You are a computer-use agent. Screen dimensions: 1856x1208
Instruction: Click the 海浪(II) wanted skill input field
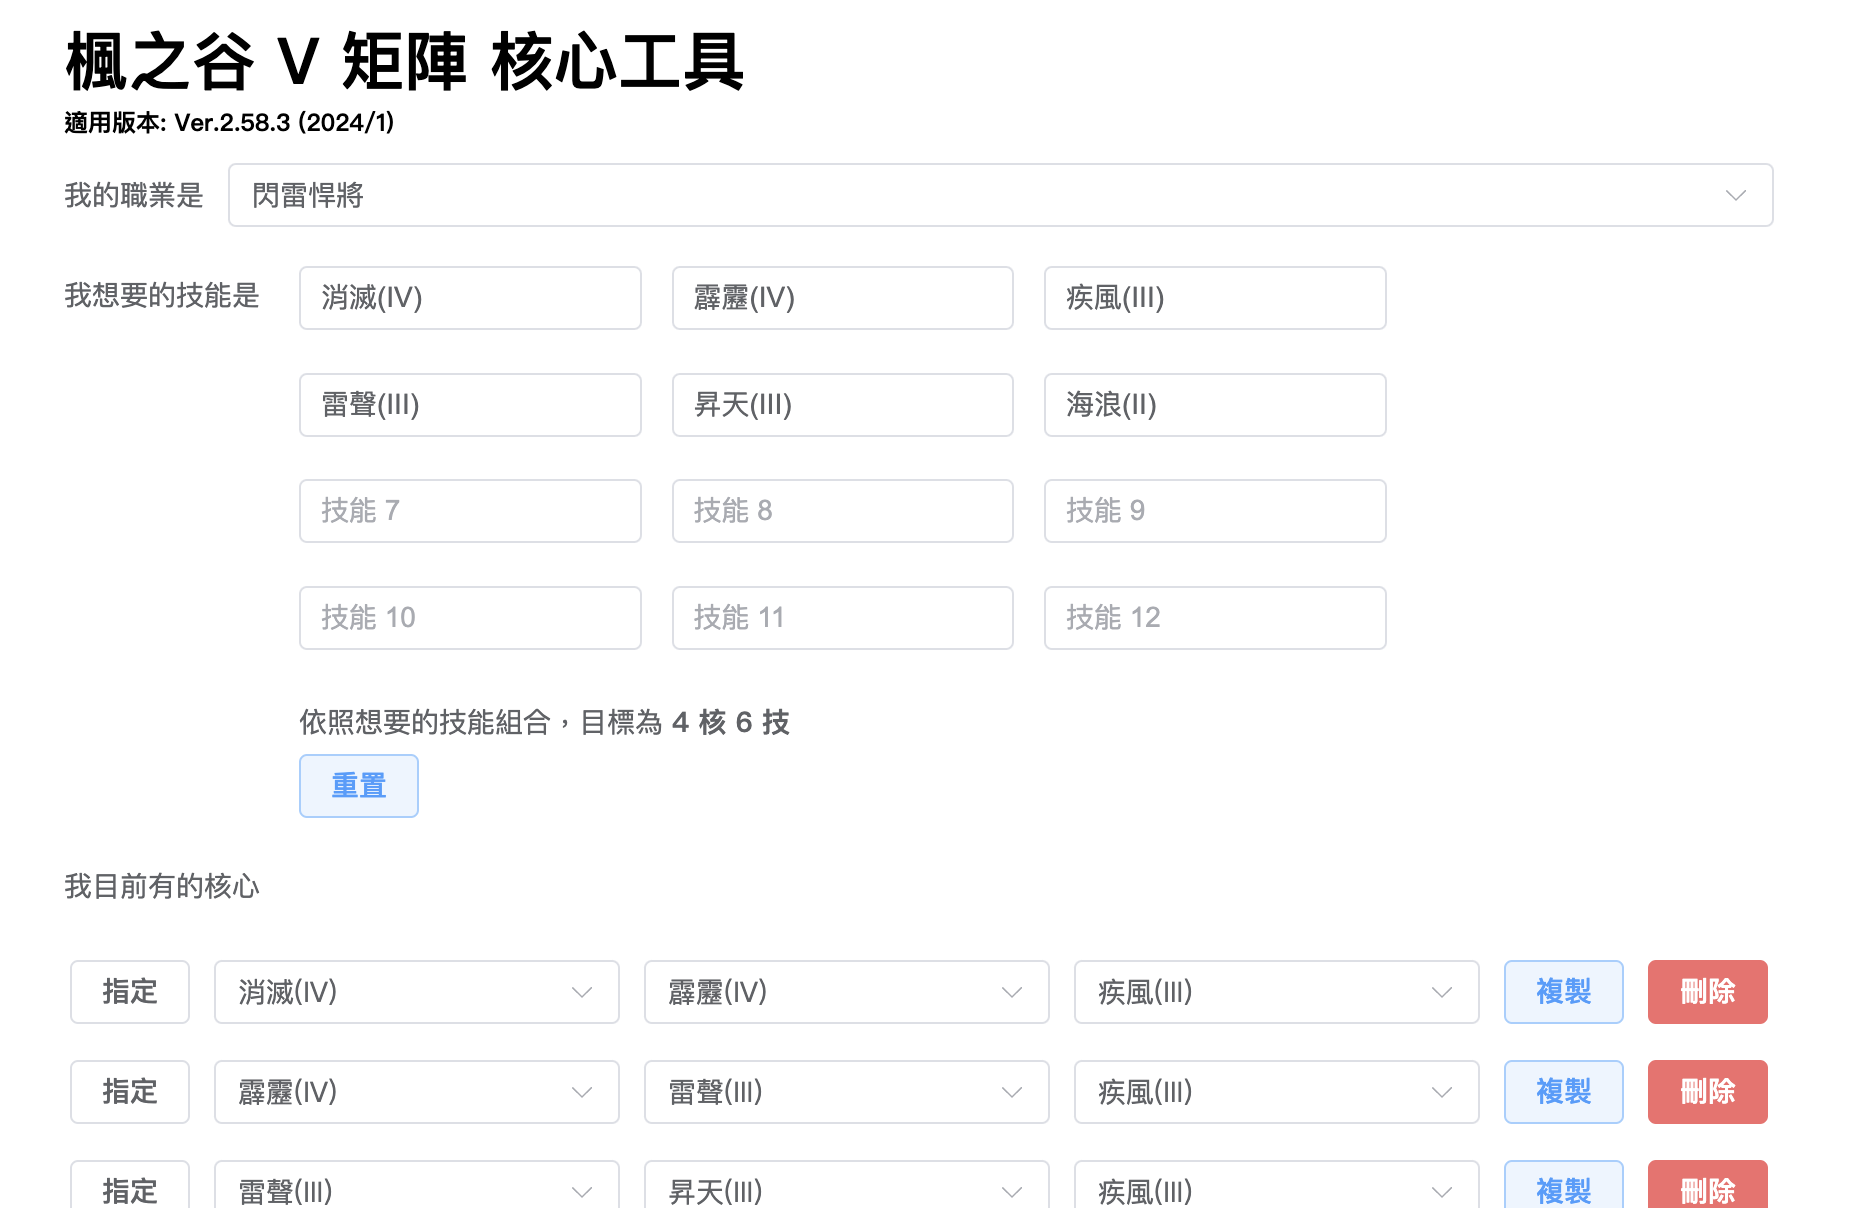point(1215,405)
